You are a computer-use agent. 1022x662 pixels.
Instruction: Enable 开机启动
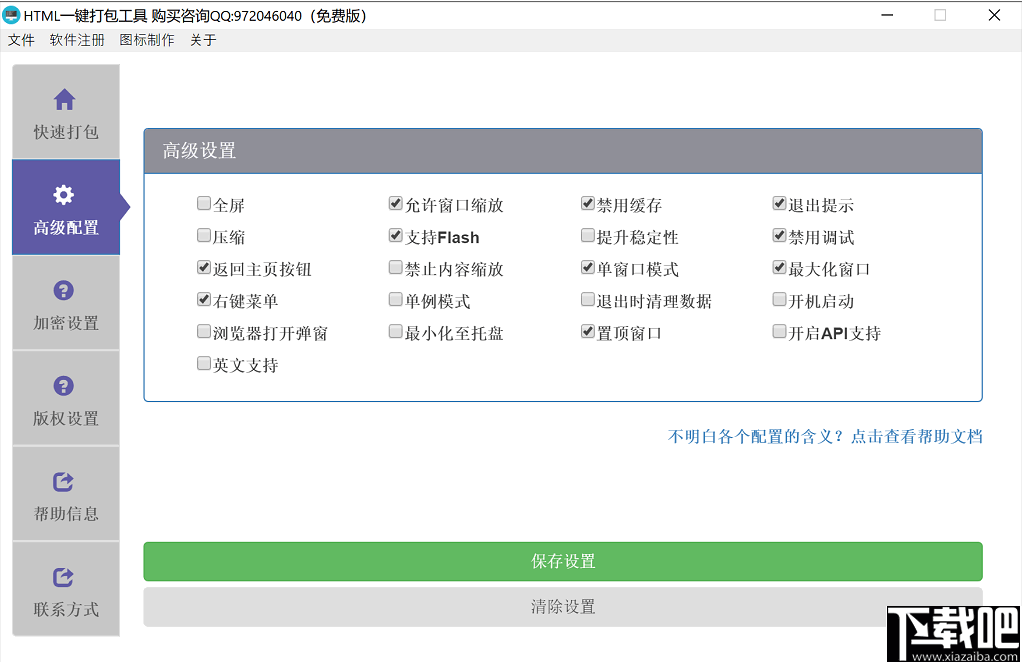(779, 299)
